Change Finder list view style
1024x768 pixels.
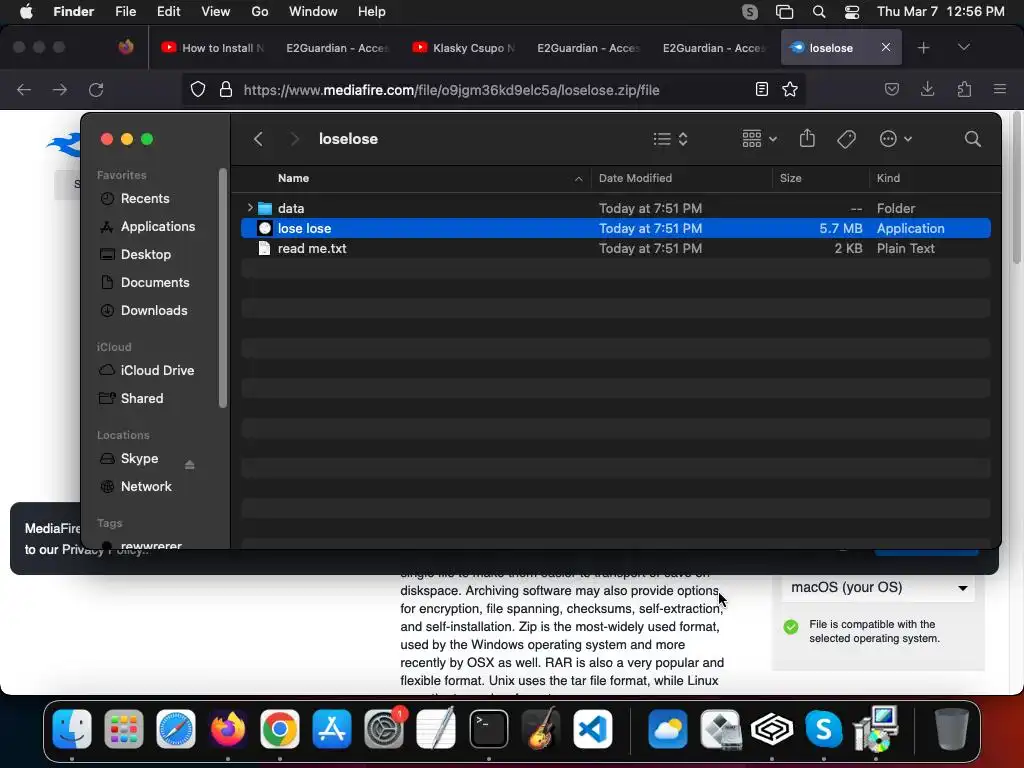click(x=671, y=139)
